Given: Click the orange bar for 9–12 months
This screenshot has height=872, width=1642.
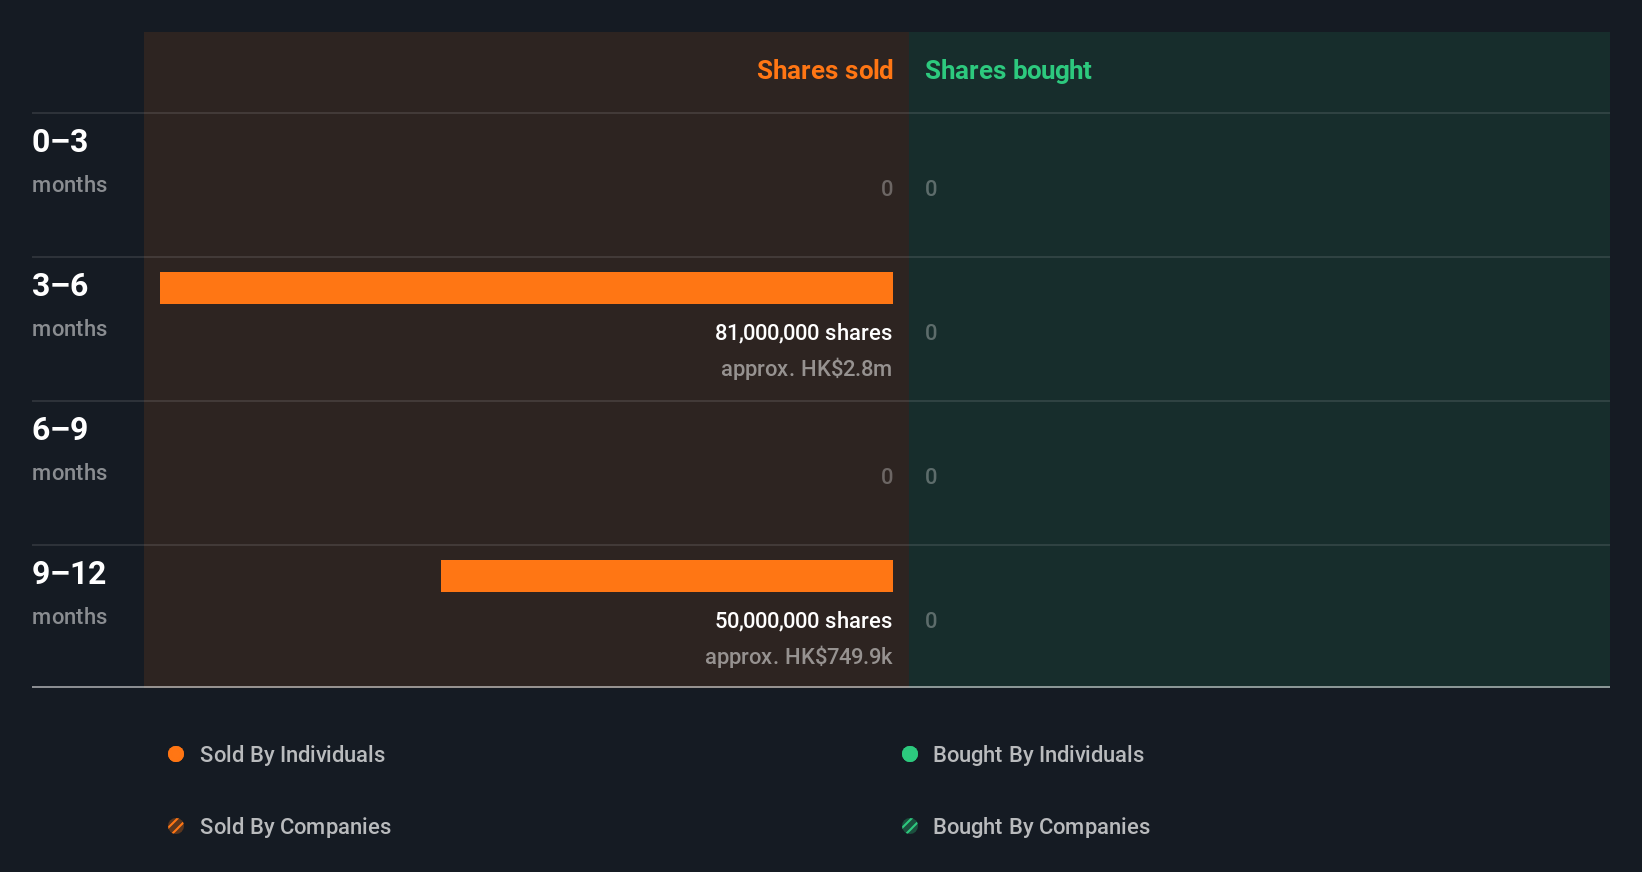Looking at the screenshot, I should (667, 576).
